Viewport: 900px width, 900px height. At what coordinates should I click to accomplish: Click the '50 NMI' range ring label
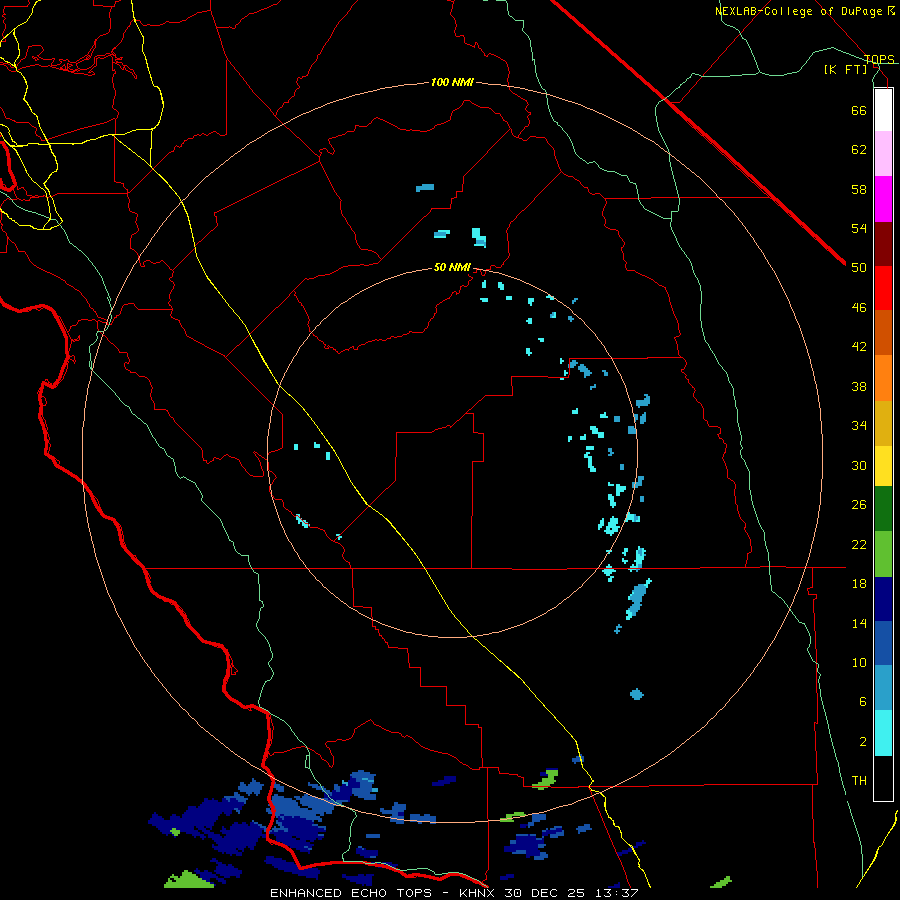[452, 267]
